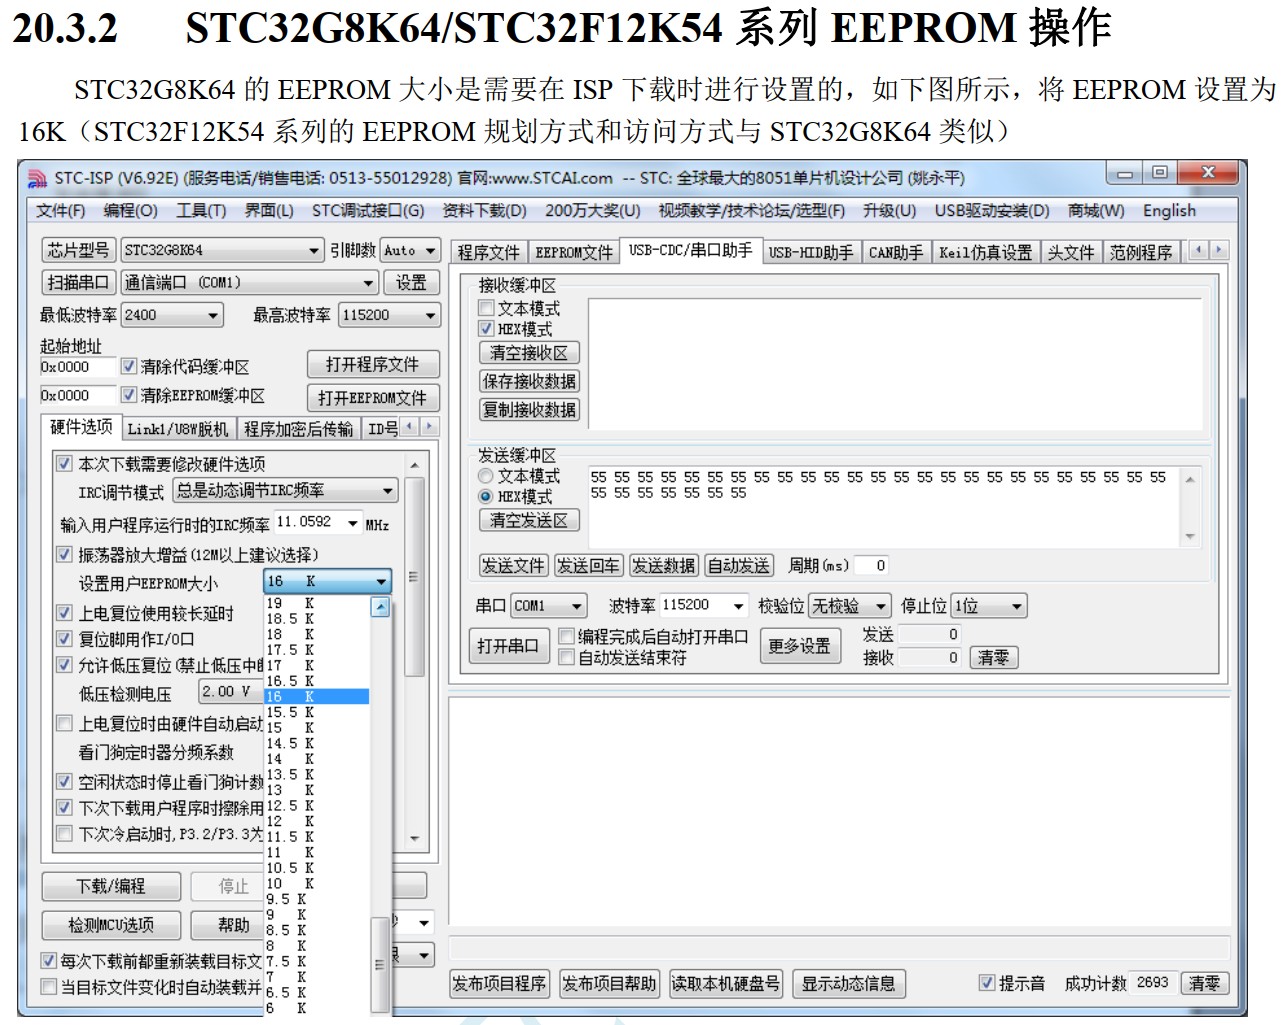Select send buffer HEX模式 radio button
1285x1025 pixels.
[x=486, y=496]
